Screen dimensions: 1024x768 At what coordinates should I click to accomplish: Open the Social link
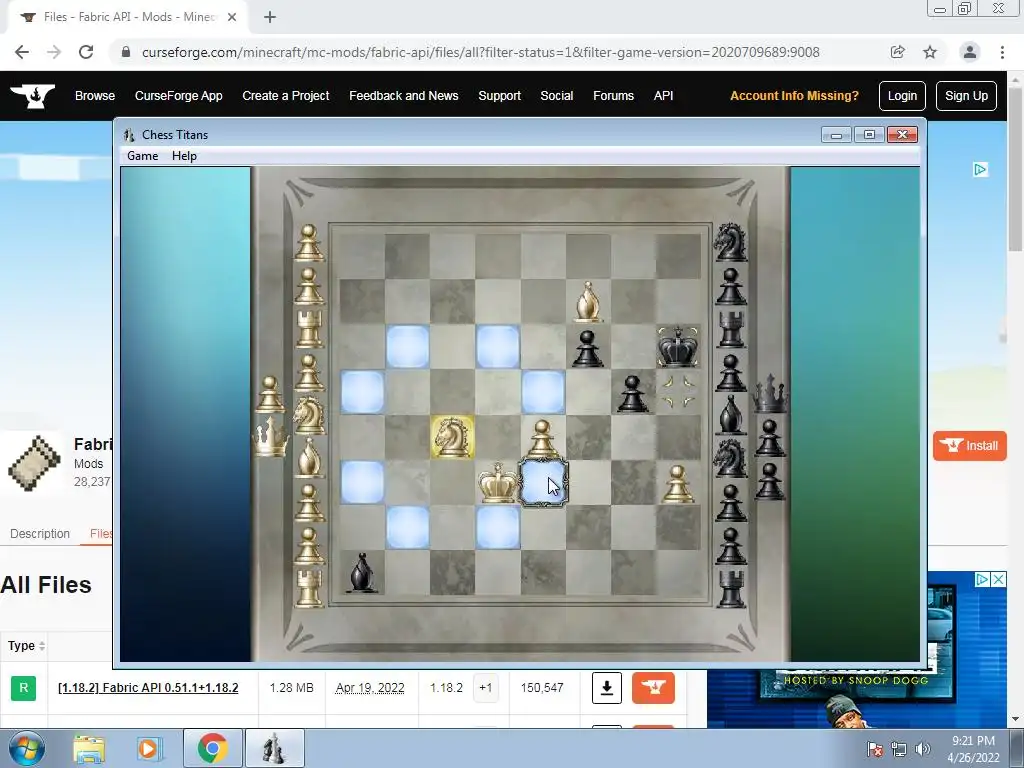point(556,95)
